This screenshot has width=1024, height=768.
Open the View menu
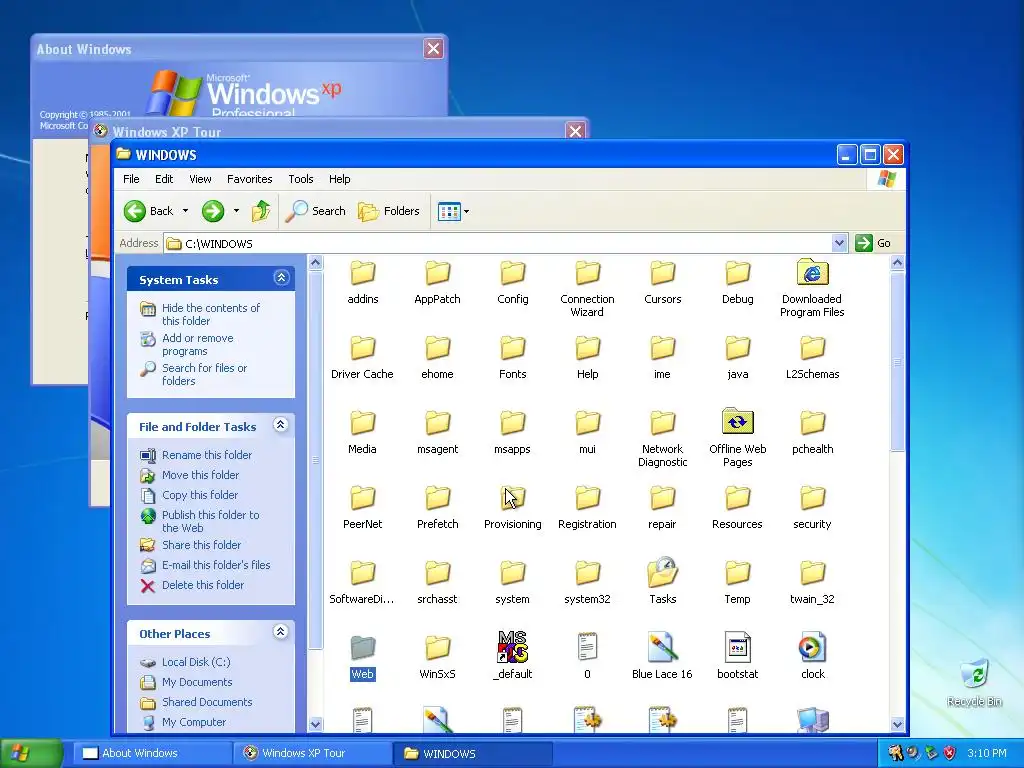pos(200,179)
